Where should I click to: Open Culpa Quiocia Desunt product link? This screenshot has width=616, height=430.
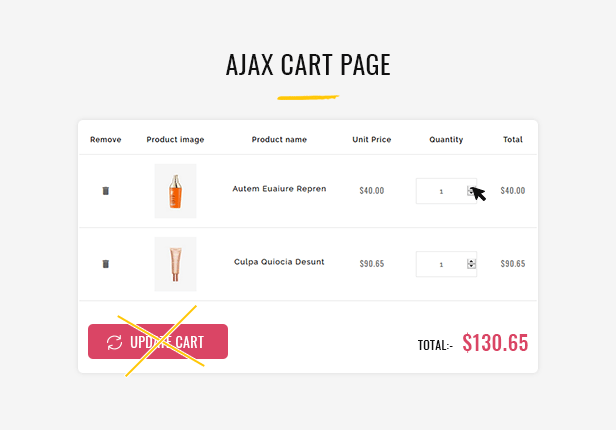click(279, 262)
